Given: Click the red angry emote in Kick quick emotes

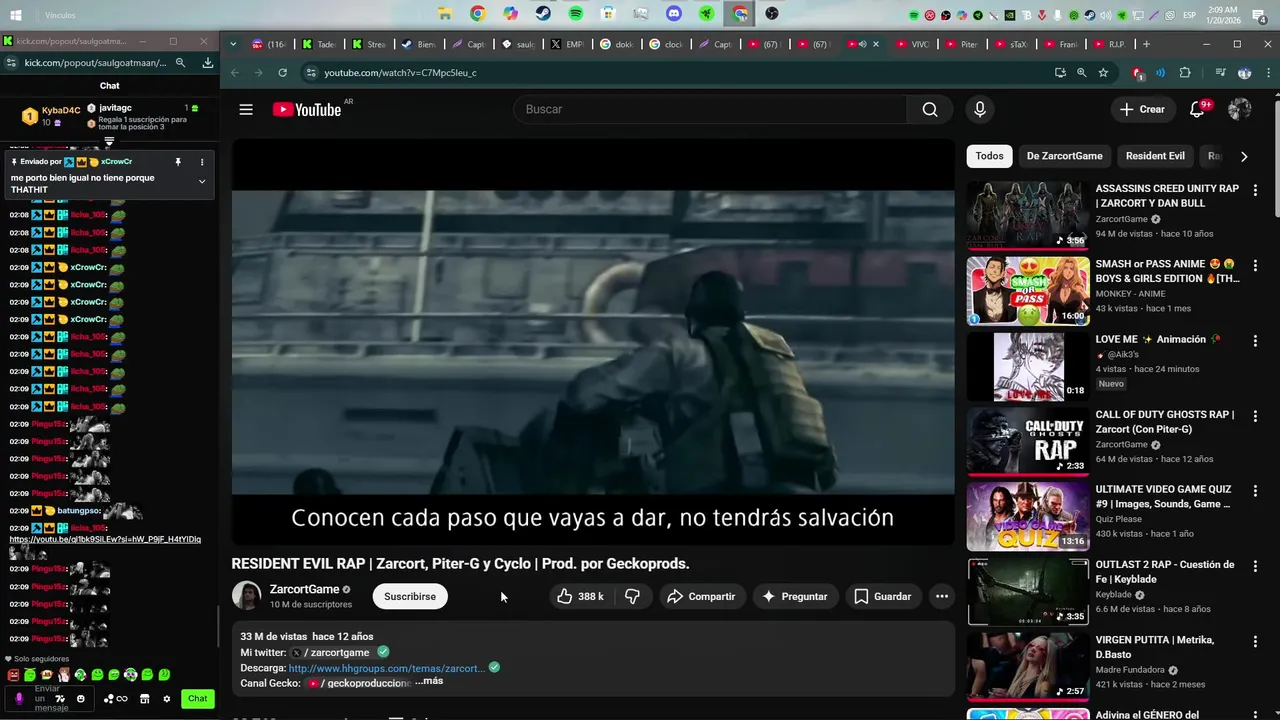Looking at the screenshot, I should [13, 675].
